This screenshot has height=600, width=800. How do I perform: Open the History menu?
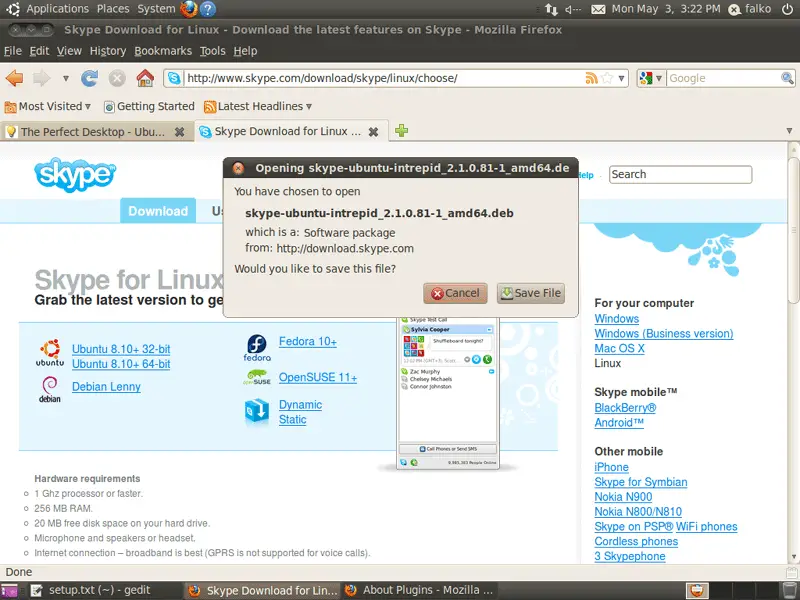pyautogui.click(x=108, y=51)
